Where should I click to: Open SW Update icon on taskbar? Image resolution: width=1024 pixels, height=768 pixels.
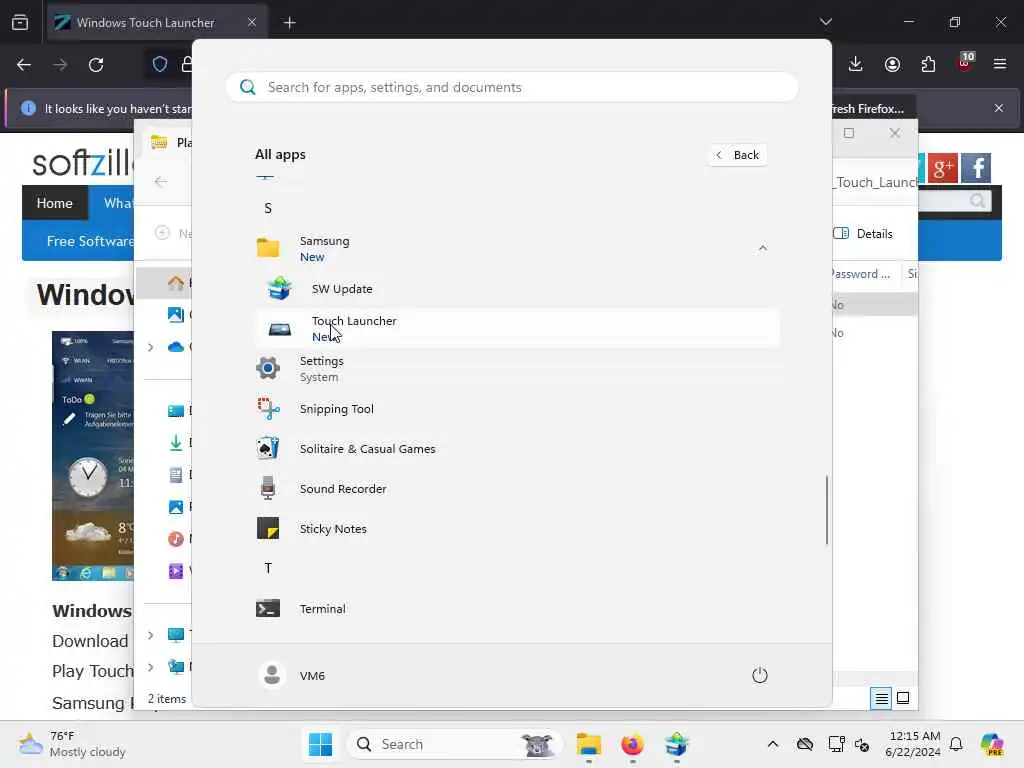coord(676,744)
